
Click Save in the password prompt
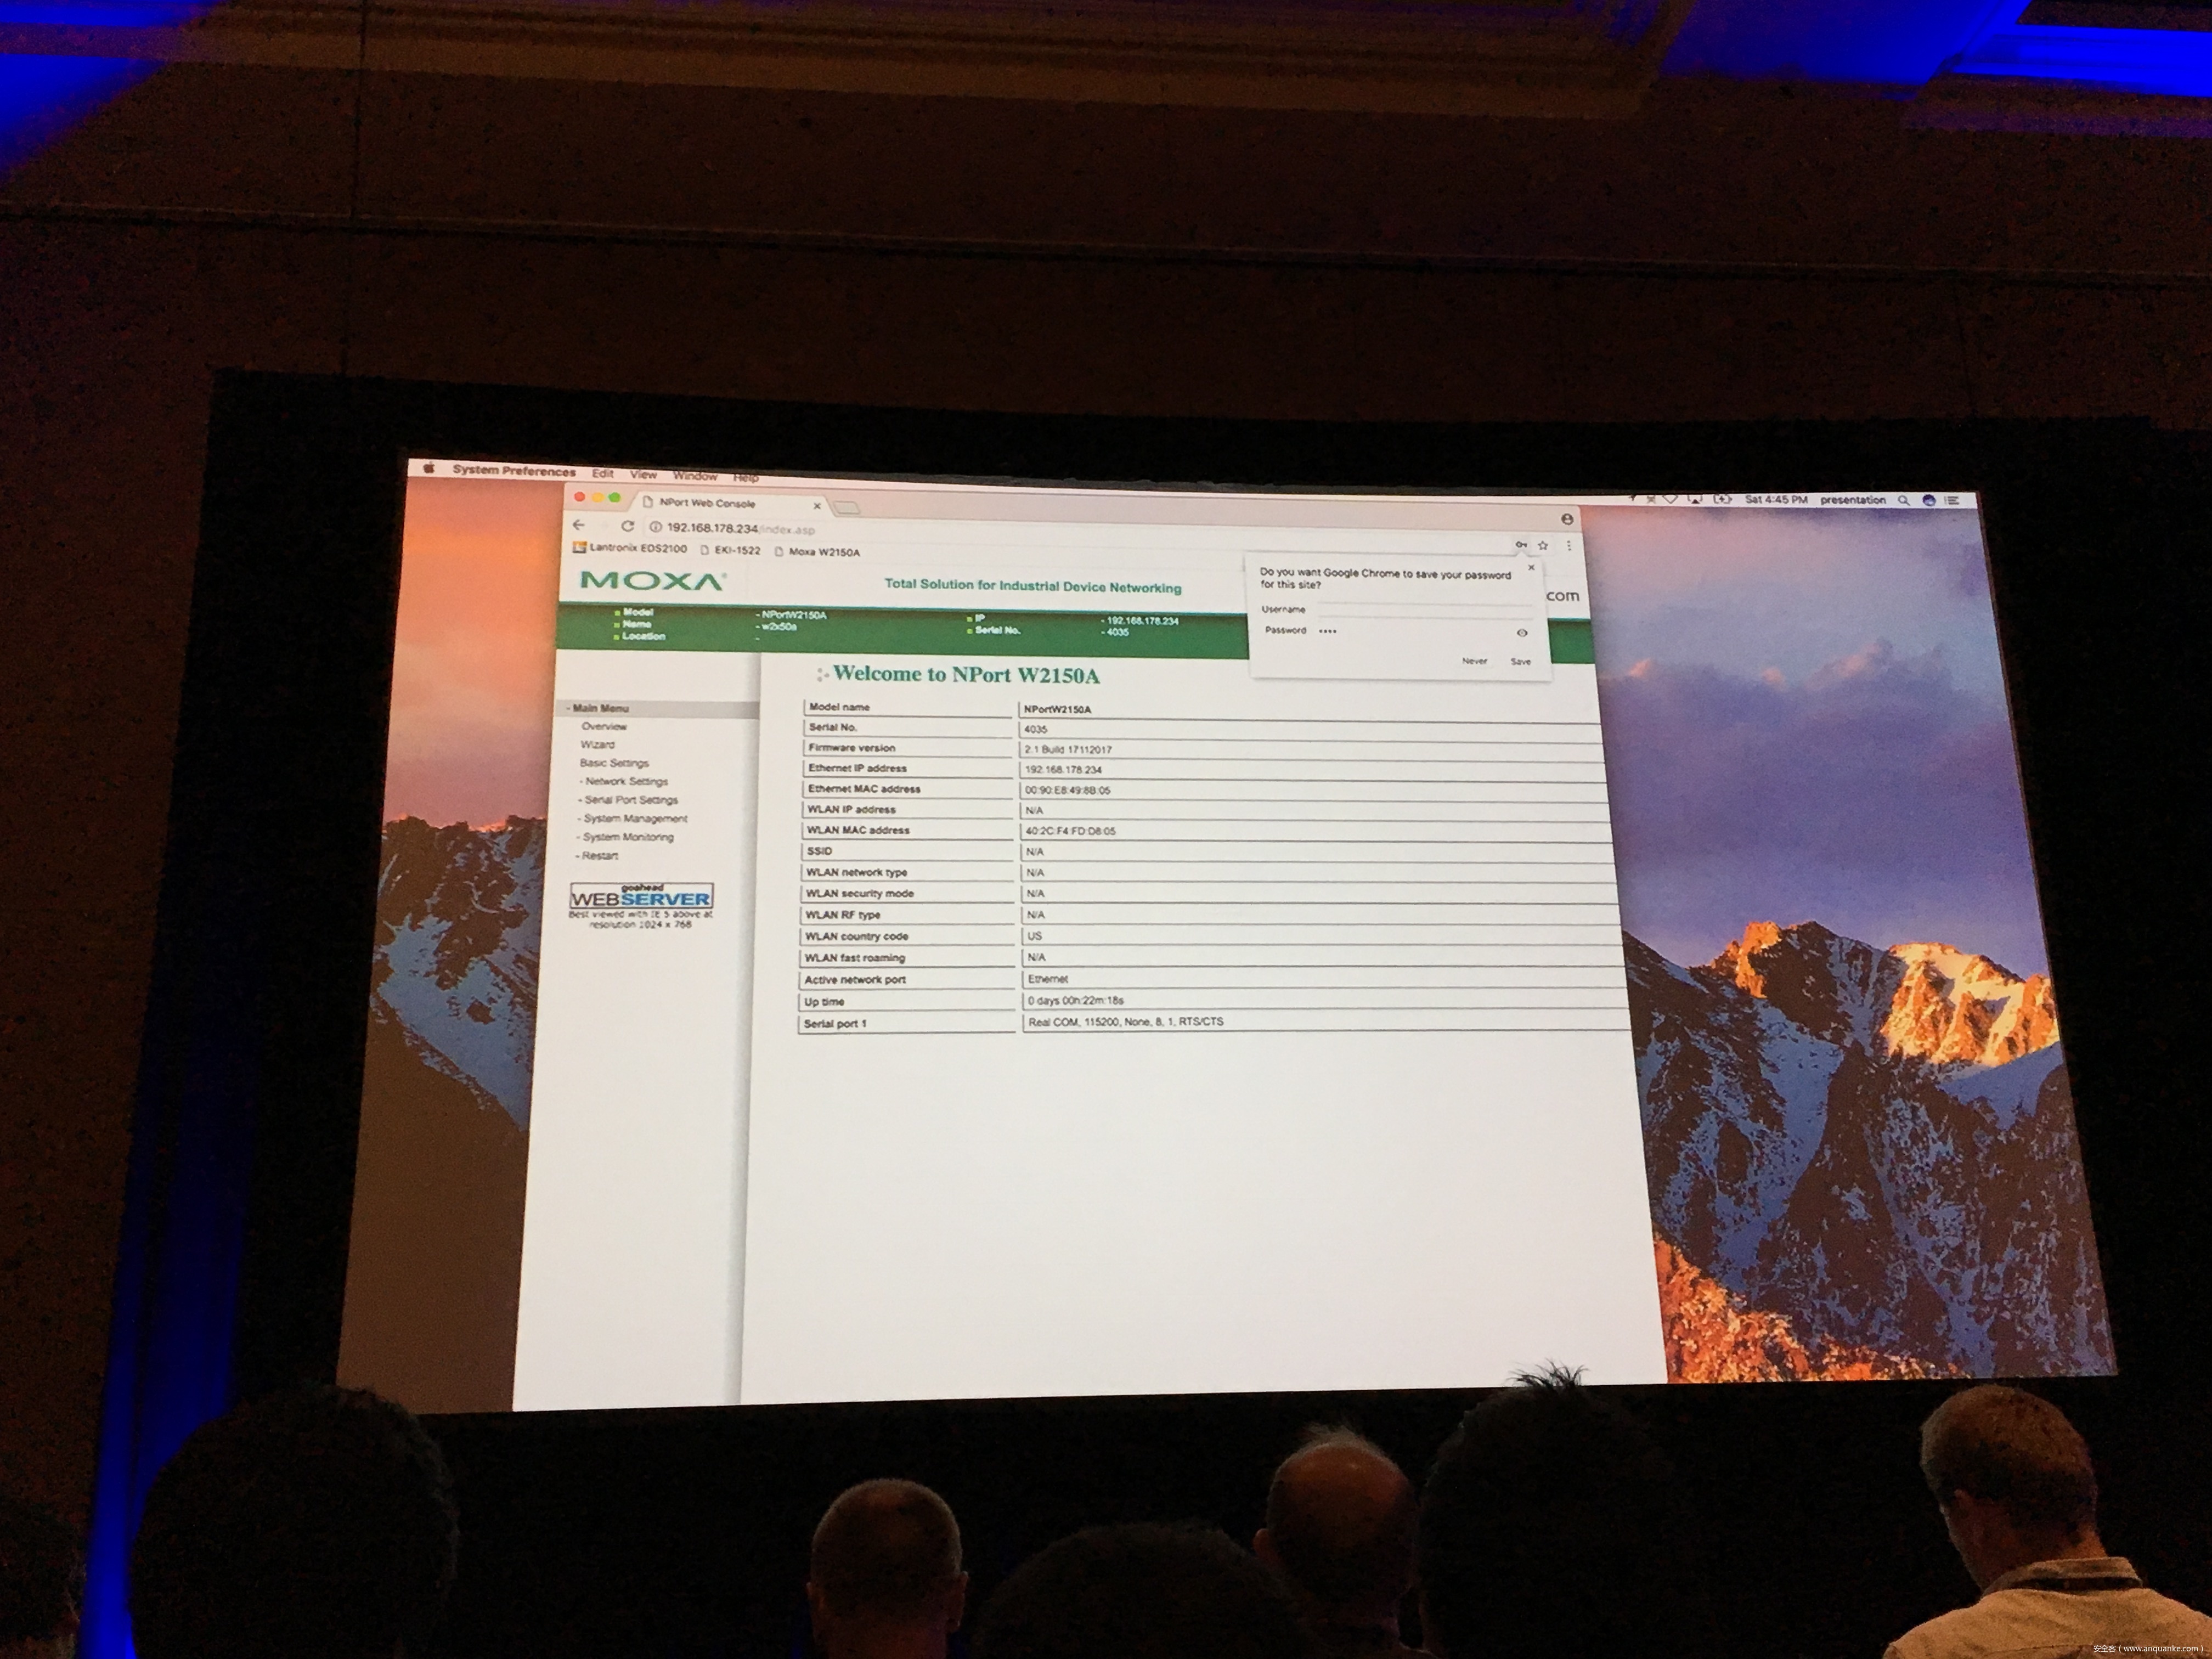(1520, 661)
